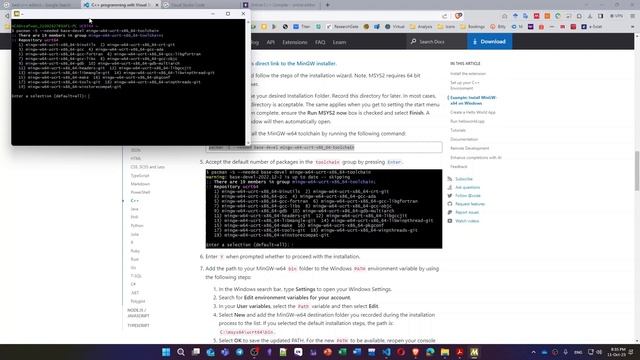The width and height of the screenshot is (640, 360).
Task: Open Visual Studio Code from taskbar
Action: pos(386,352)
